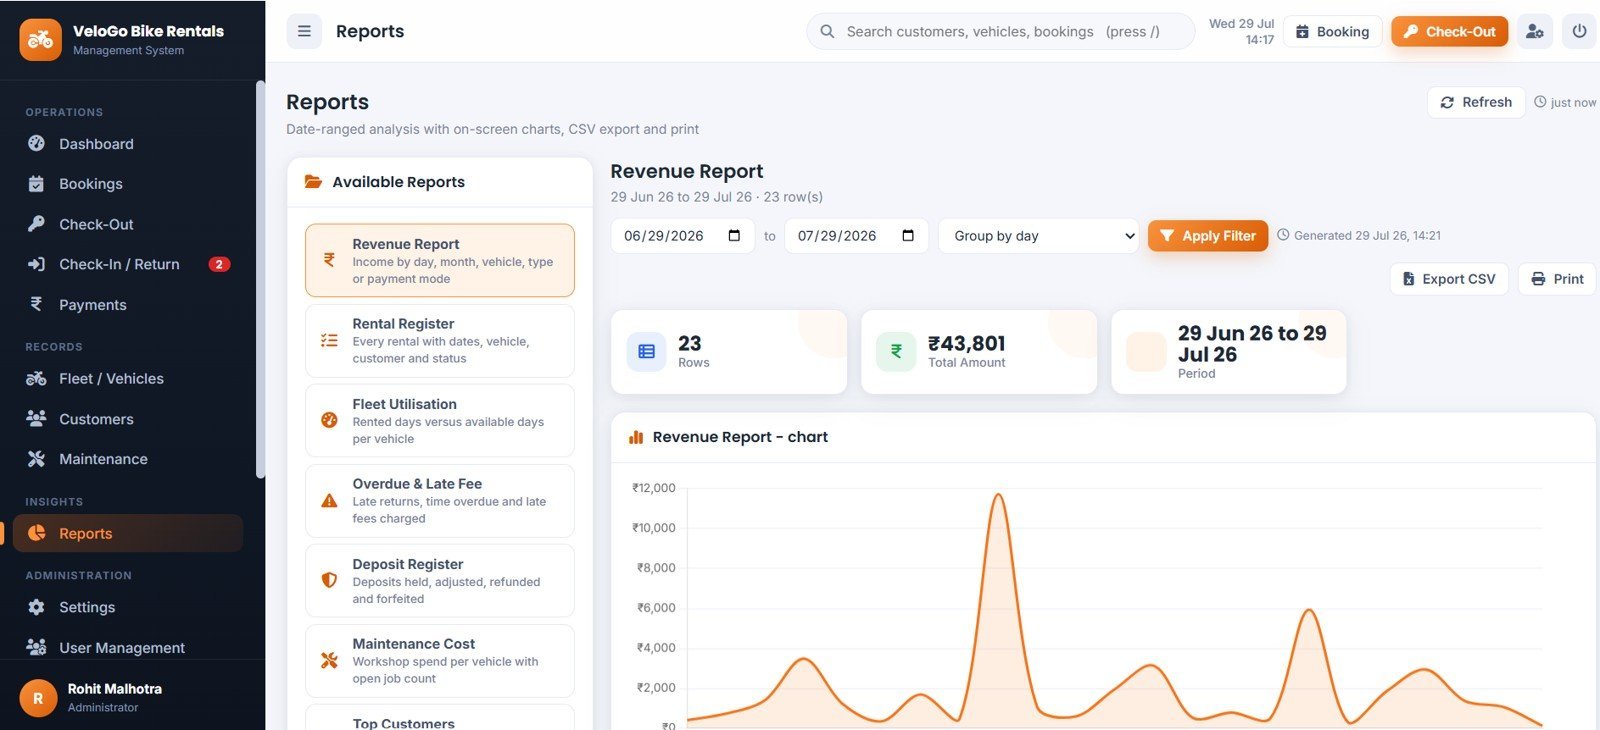Click the search customers input field
This screenshot has width=1600, height=730.
coord(1001,31)
